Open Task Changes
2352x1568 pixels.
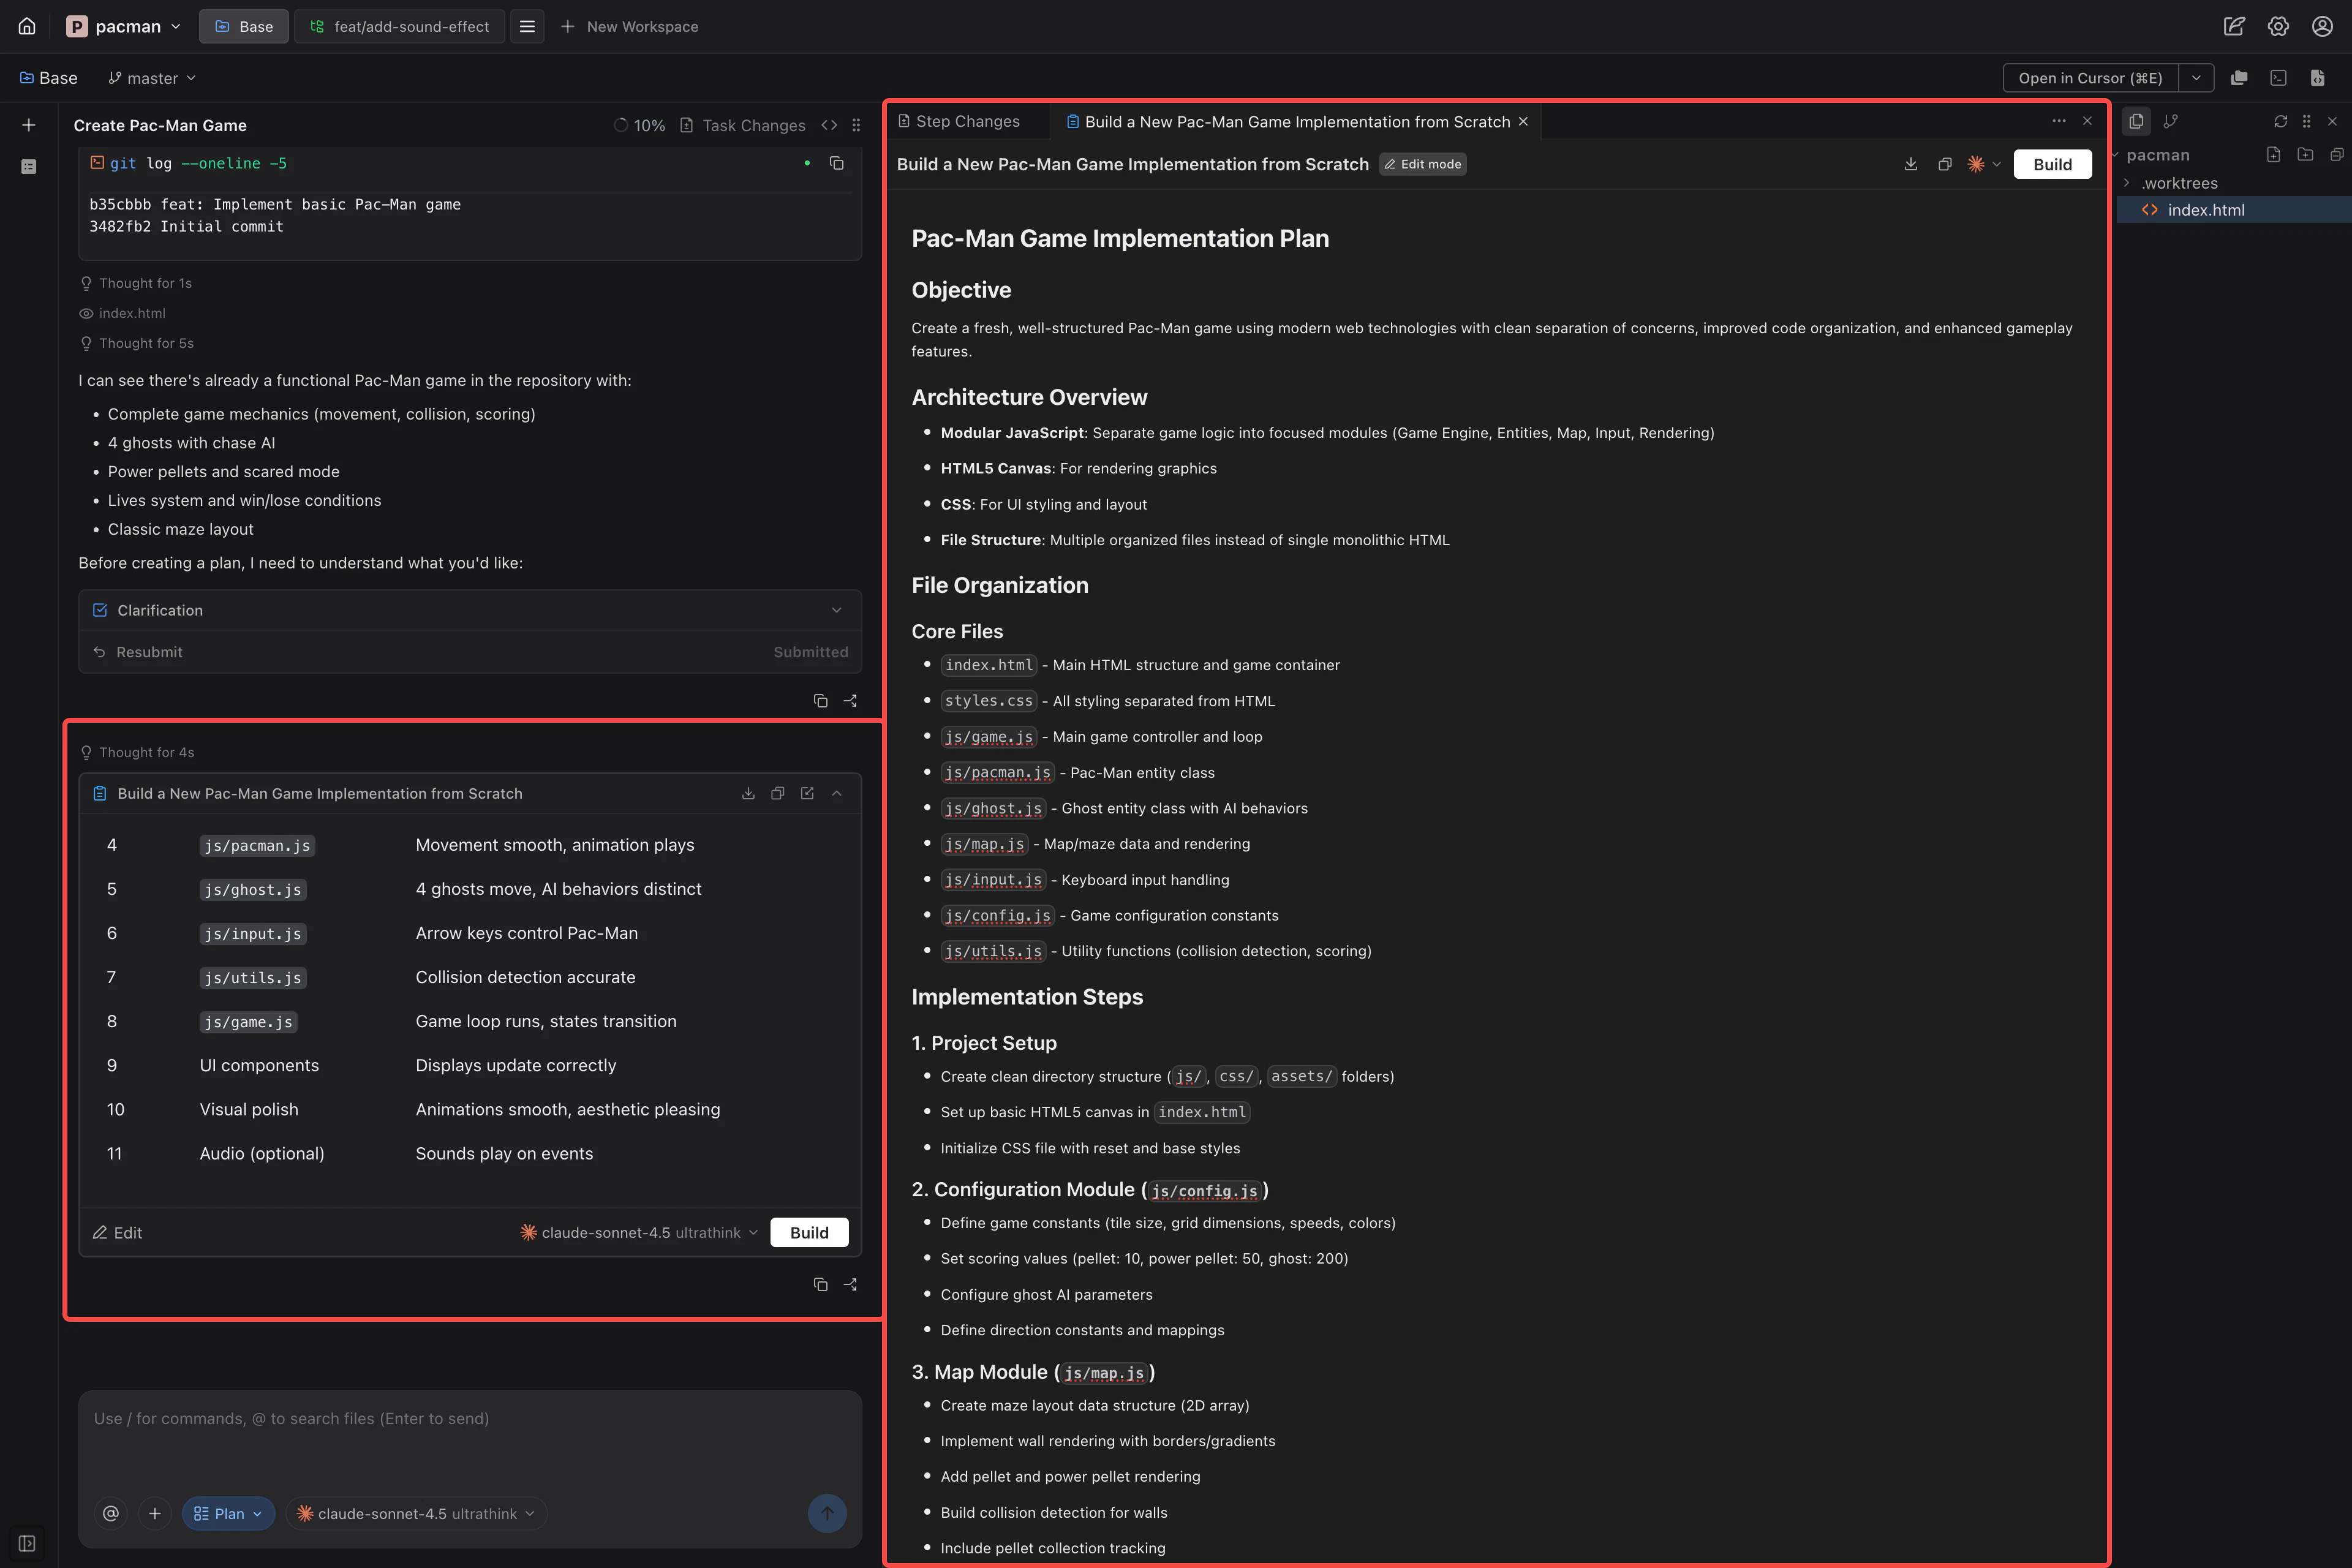(x=743, y=125)
